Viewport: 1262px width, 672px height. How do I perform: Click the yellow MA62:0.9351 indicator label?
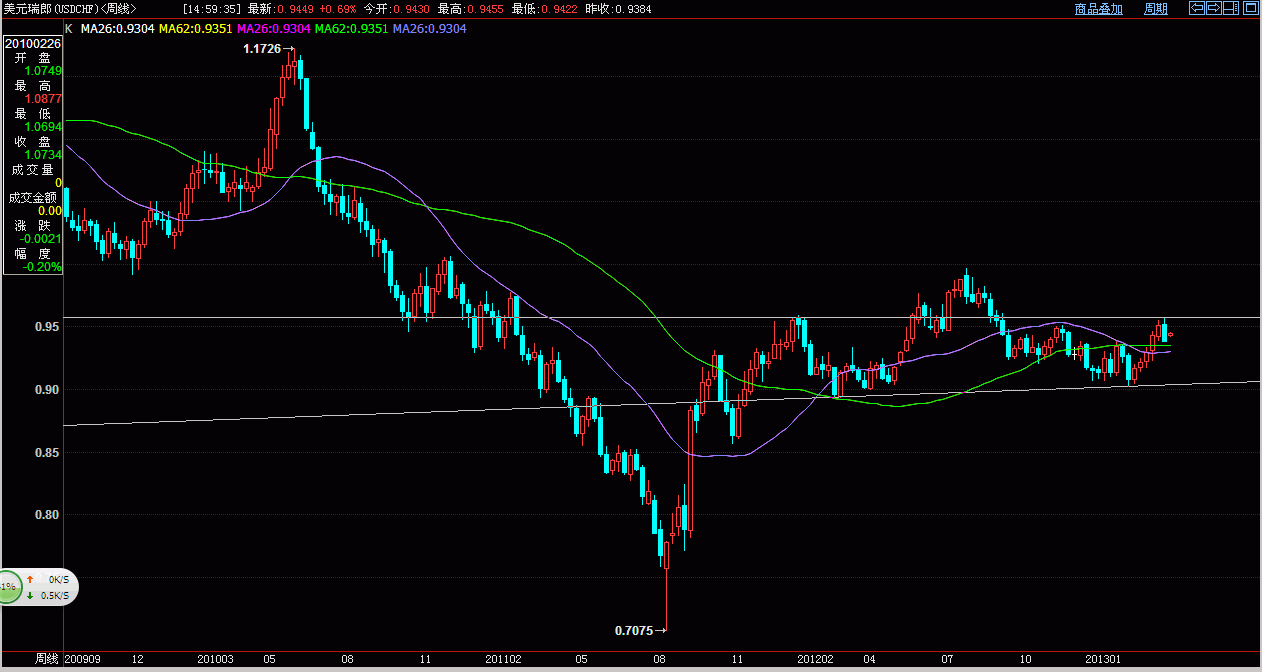194,29
